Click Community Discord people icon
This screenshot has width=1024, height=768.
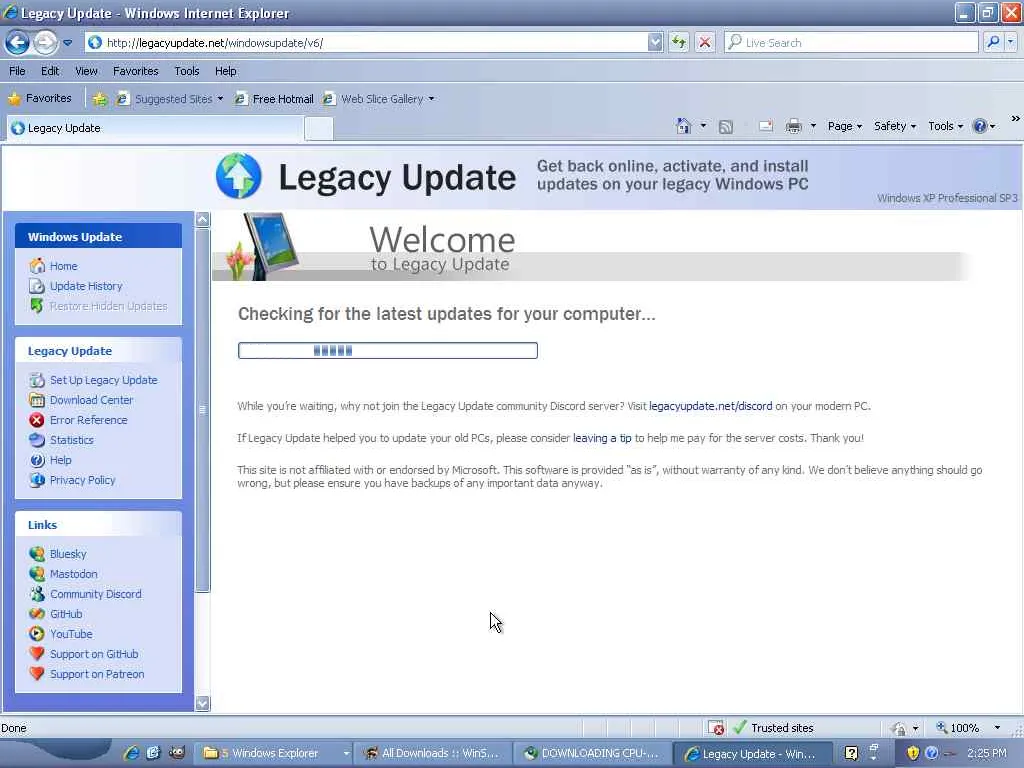[37, 594]
